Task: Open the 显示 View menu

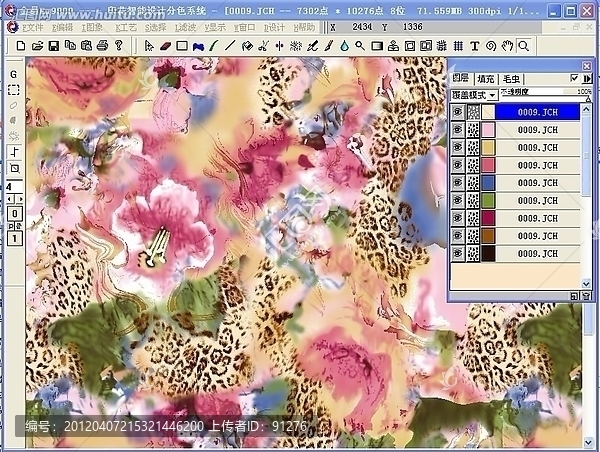Action: [x=215, y=28]
